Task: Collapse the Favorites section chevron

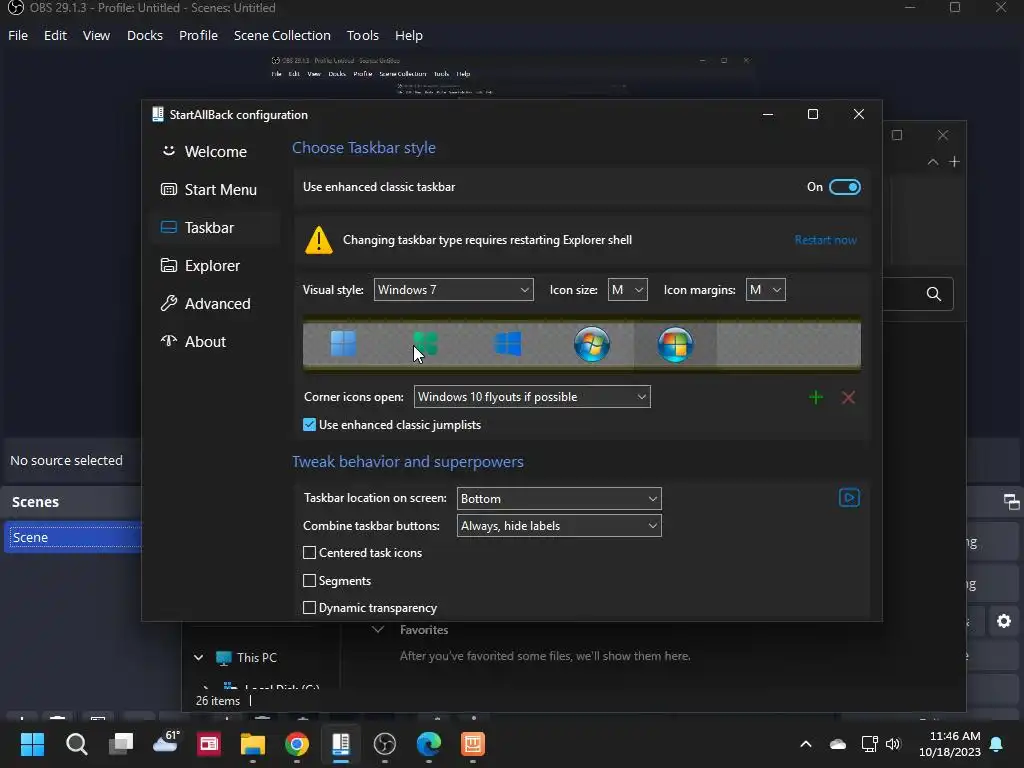Action: click(377, 630)
